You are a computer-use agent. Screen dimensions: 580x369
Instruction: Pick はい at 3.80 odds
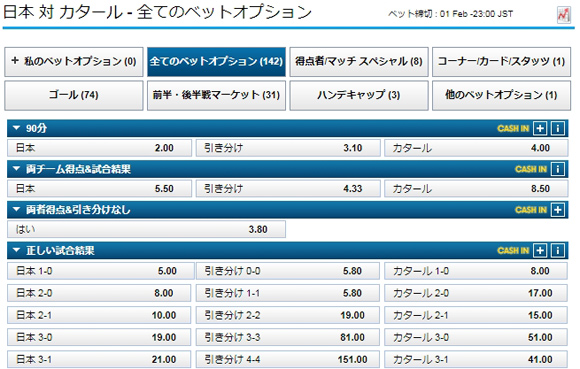[146, 229]
